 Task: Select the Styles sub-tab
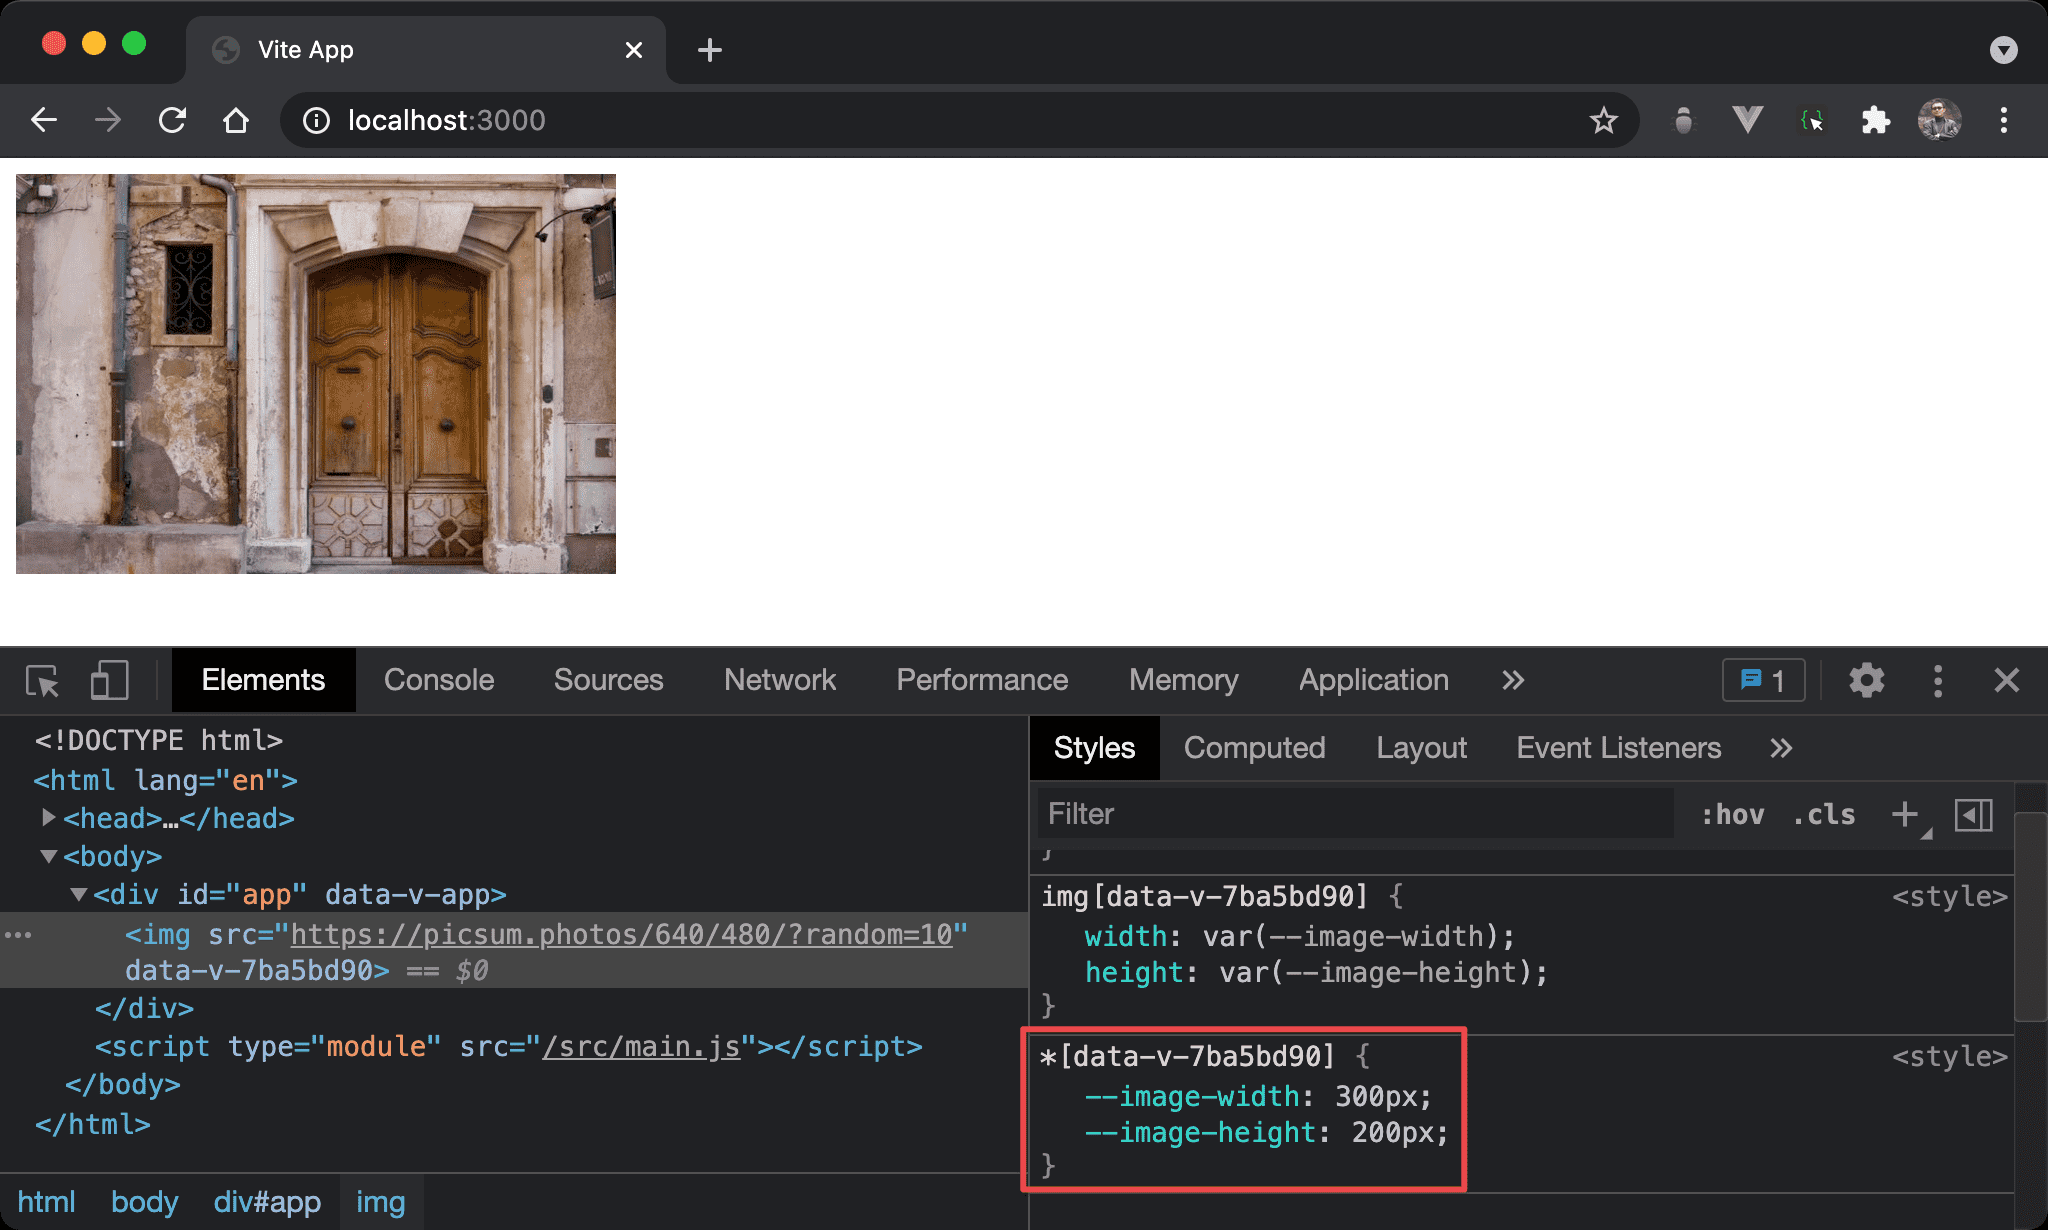pos(1095,748)
